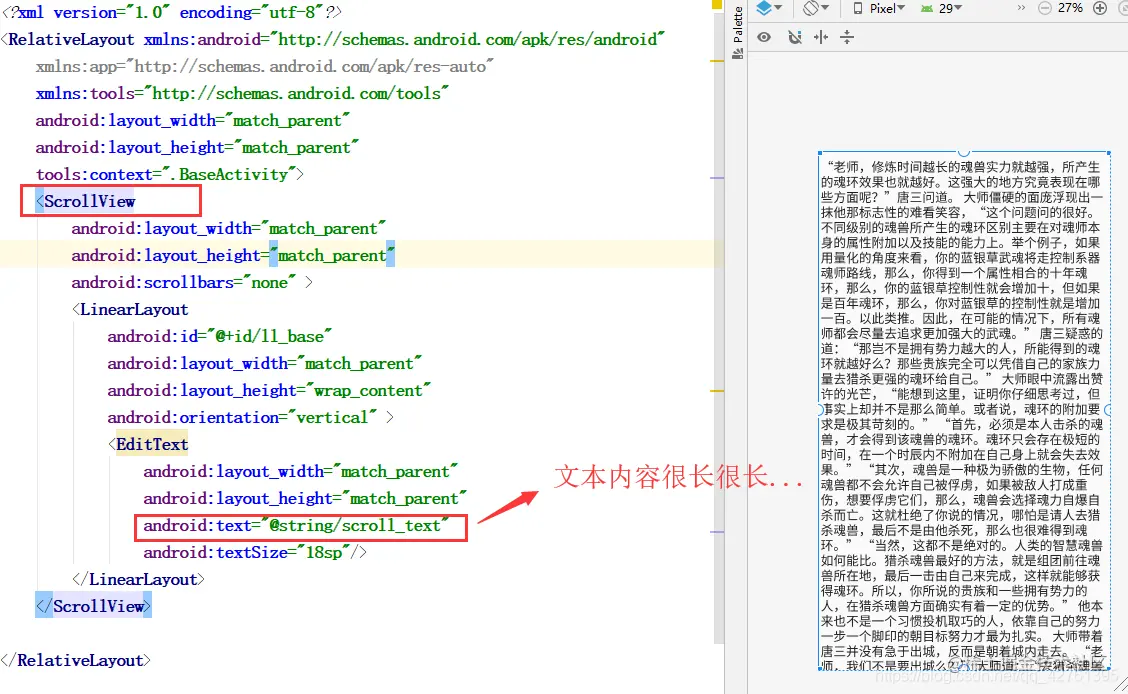The image size is (1128, 694).
Task: Click the xmlns:tools namespace line
Action: tap(242, 93)
